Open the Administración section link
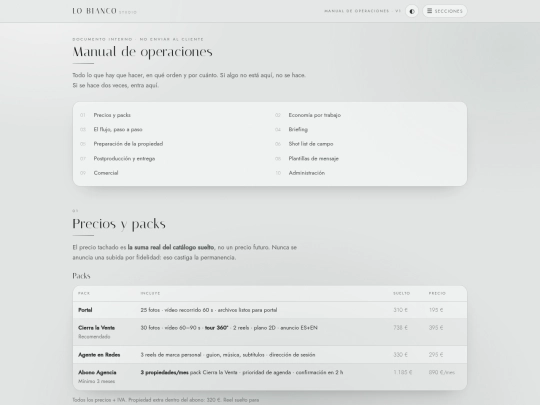540x405 pixels. pyautogui.click(x=307, y=173)
